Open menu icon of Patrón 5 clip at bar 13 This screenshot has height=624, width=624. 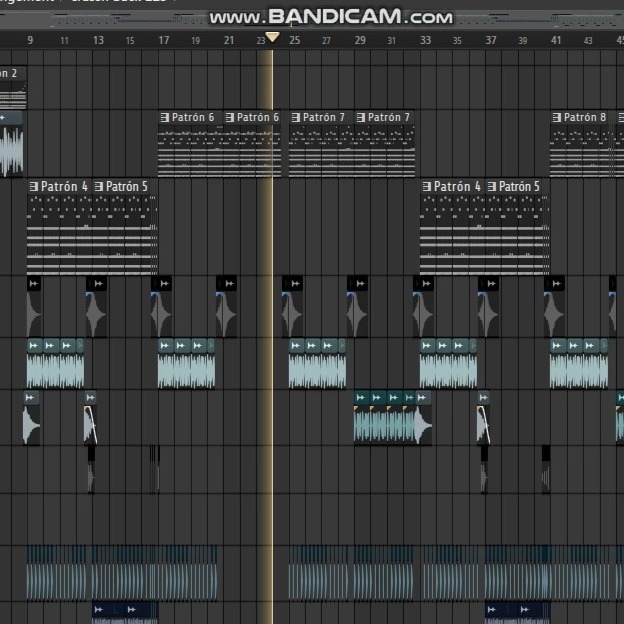[x=99, y=186]
